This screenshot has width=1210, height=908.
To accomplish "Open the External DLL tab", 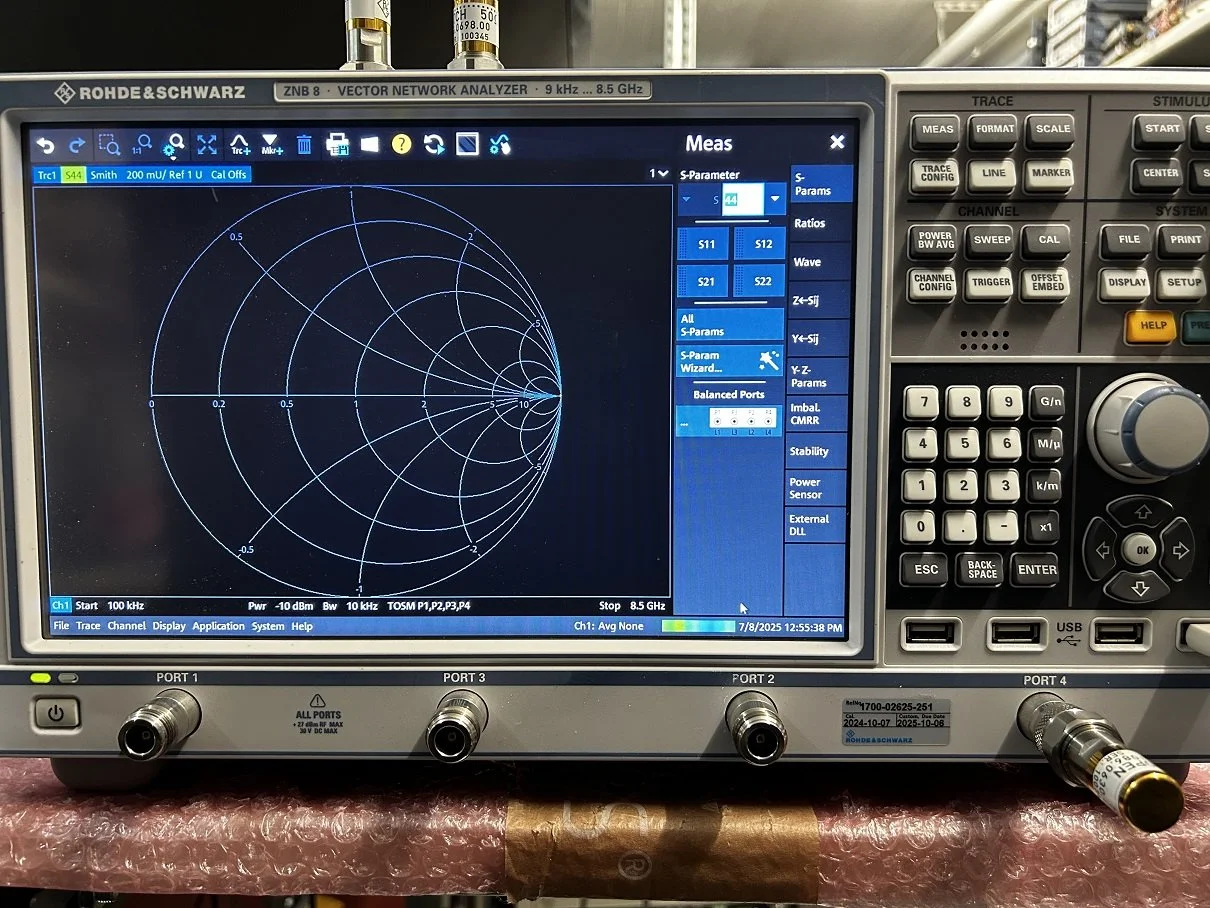I will (815, 525).
